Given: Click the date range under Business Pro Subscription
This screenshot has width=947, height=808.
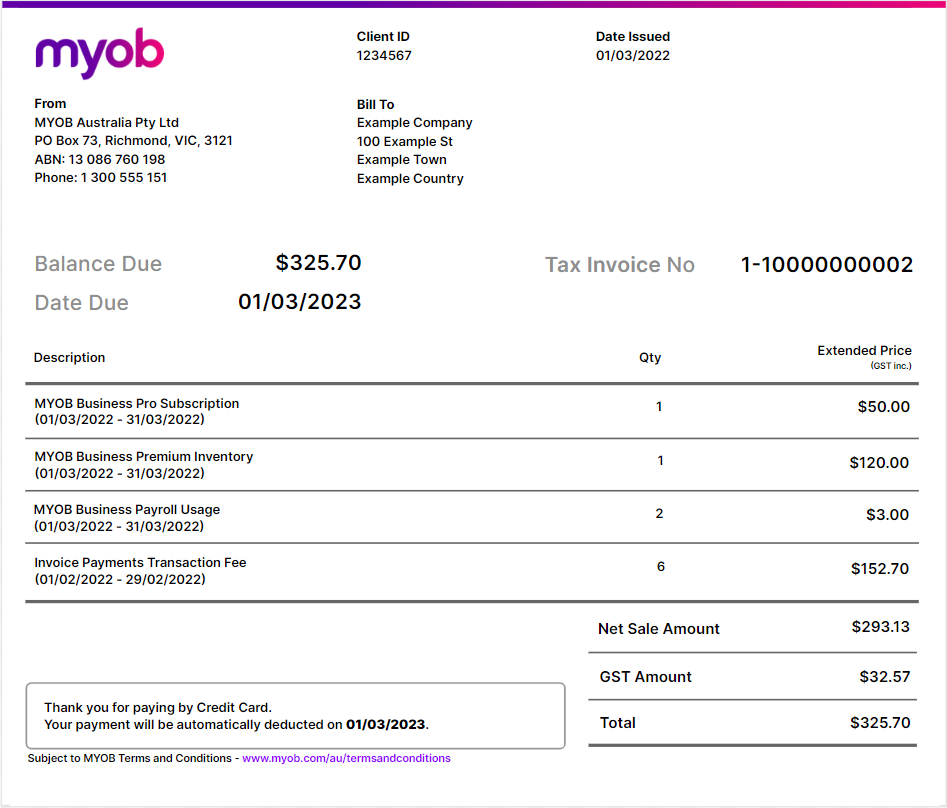Looking at the screenshot, I should click(x=120, y=420).
